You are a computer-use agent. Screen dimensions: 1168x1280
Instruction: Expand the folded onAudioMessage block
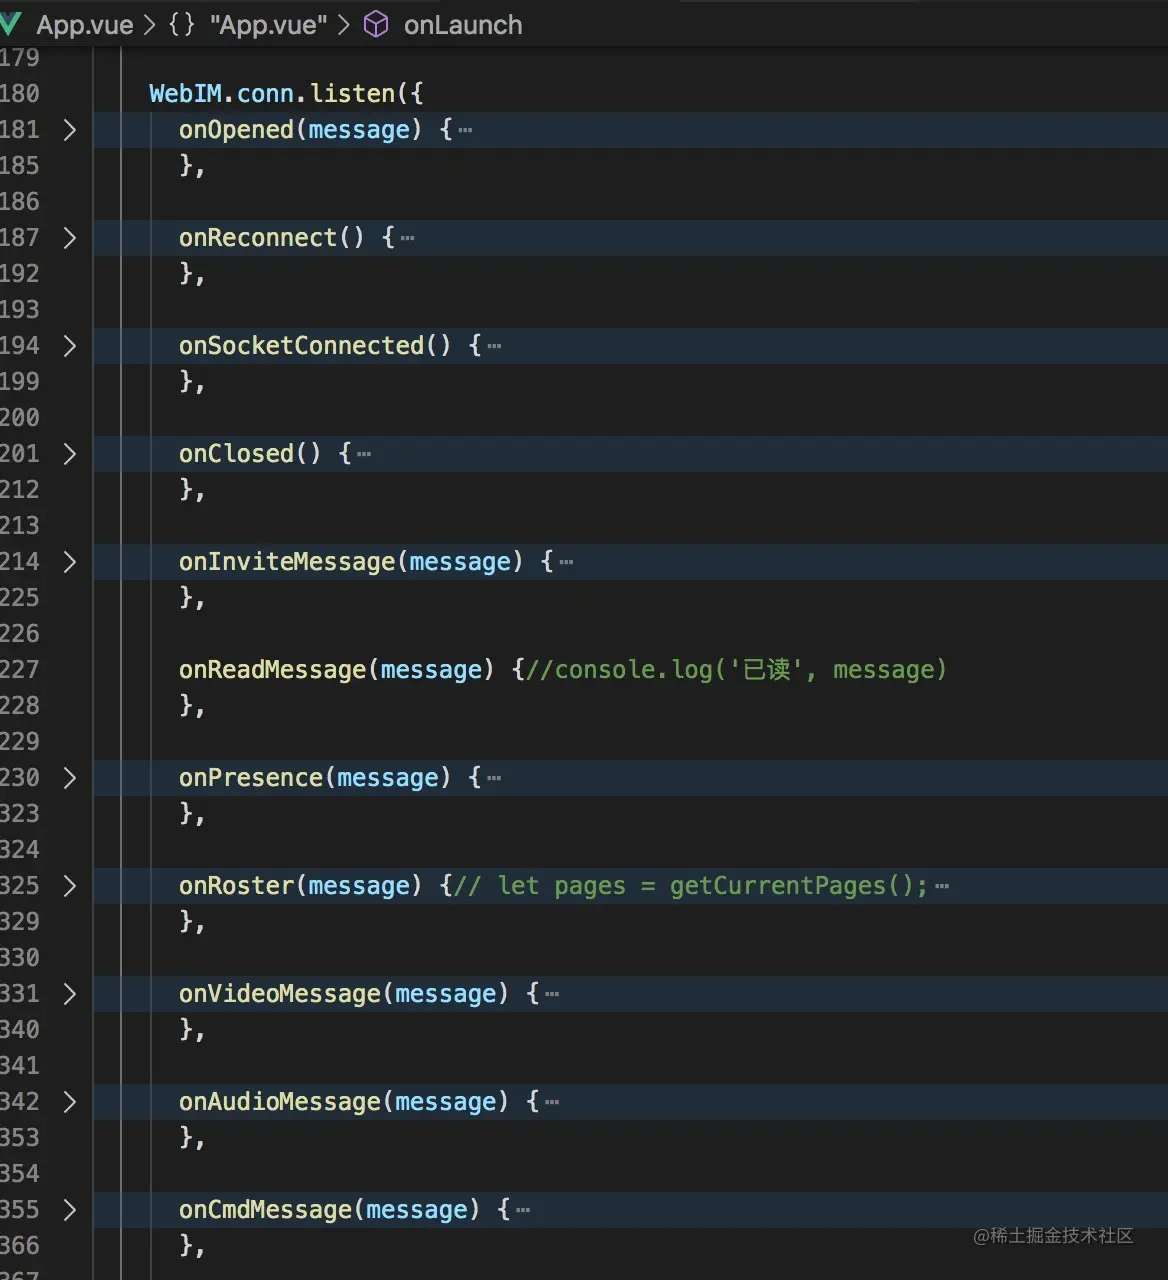click(x=69, y=1102)
